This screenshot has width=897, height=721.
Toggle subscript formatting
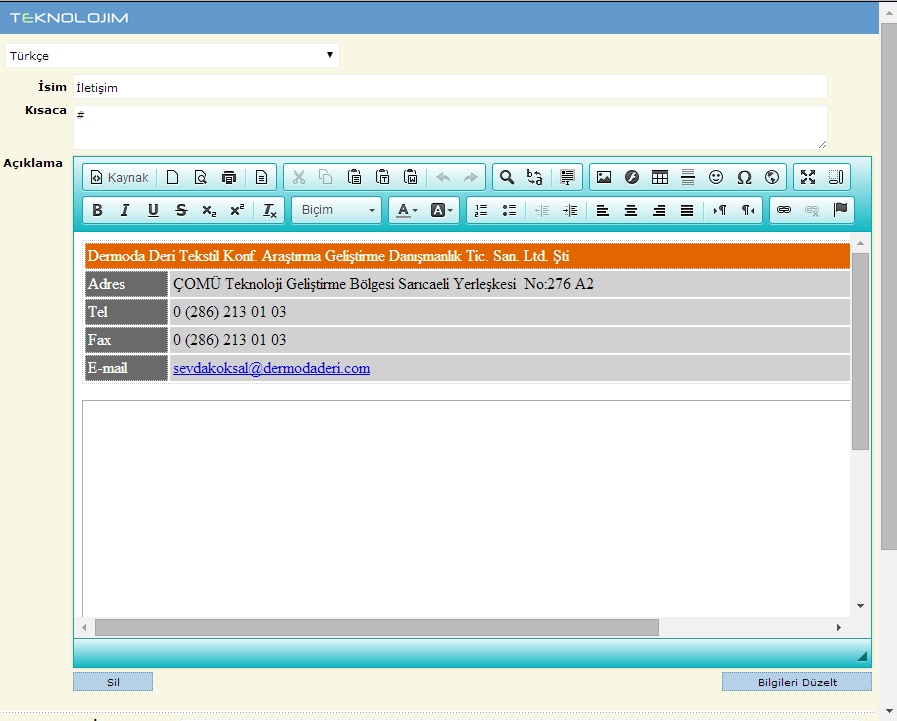209,210
